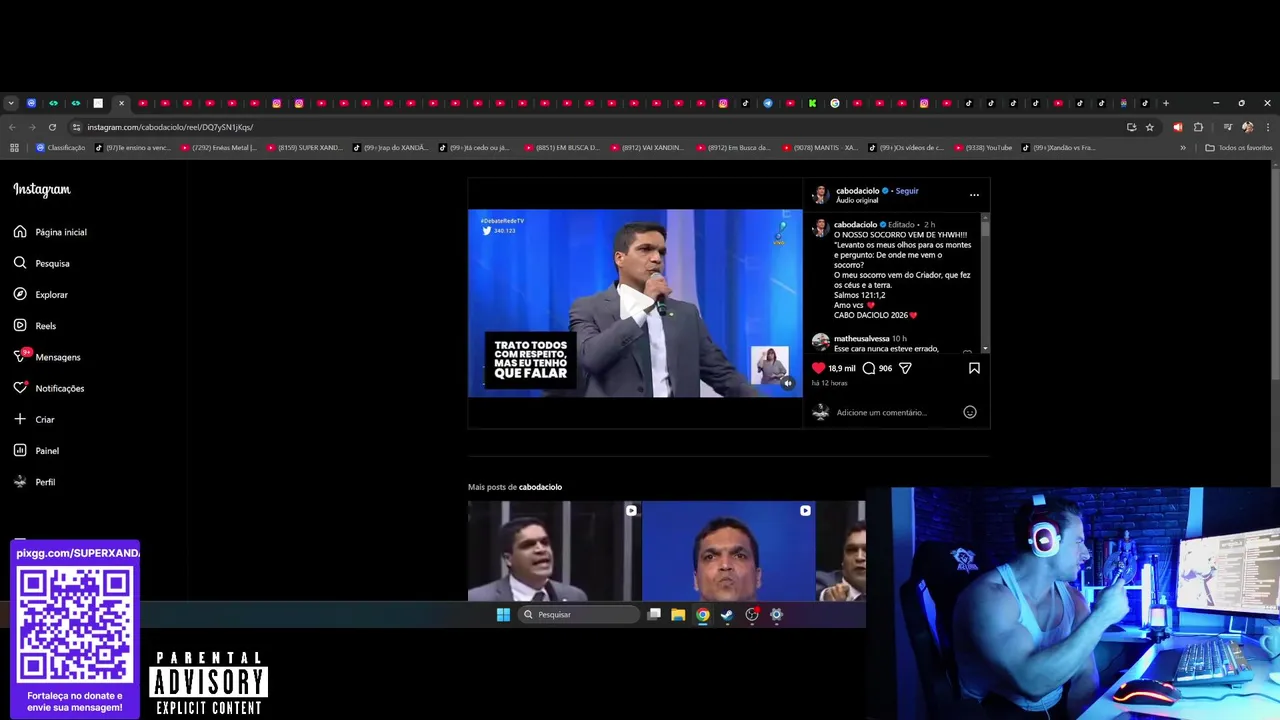Close the active Instagram tab

coord(121,103)
